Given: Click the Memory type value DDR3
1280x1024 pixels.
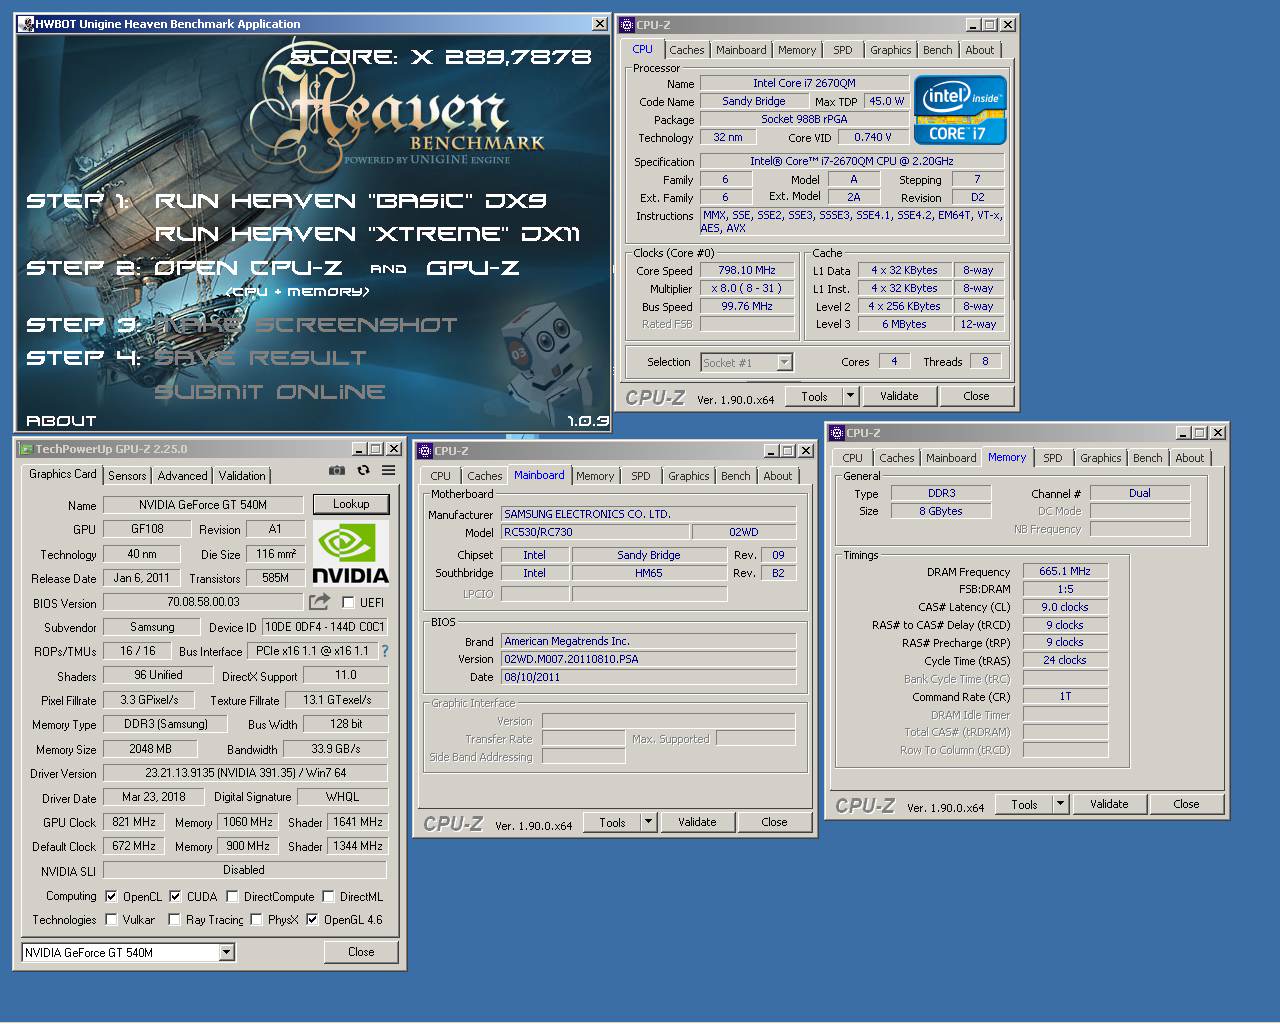Looking at the screenshot, I should [x=941, y=493].
